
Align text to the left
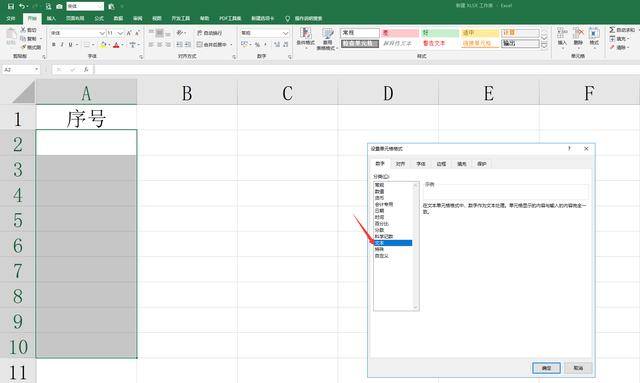(x=151, y=45)
